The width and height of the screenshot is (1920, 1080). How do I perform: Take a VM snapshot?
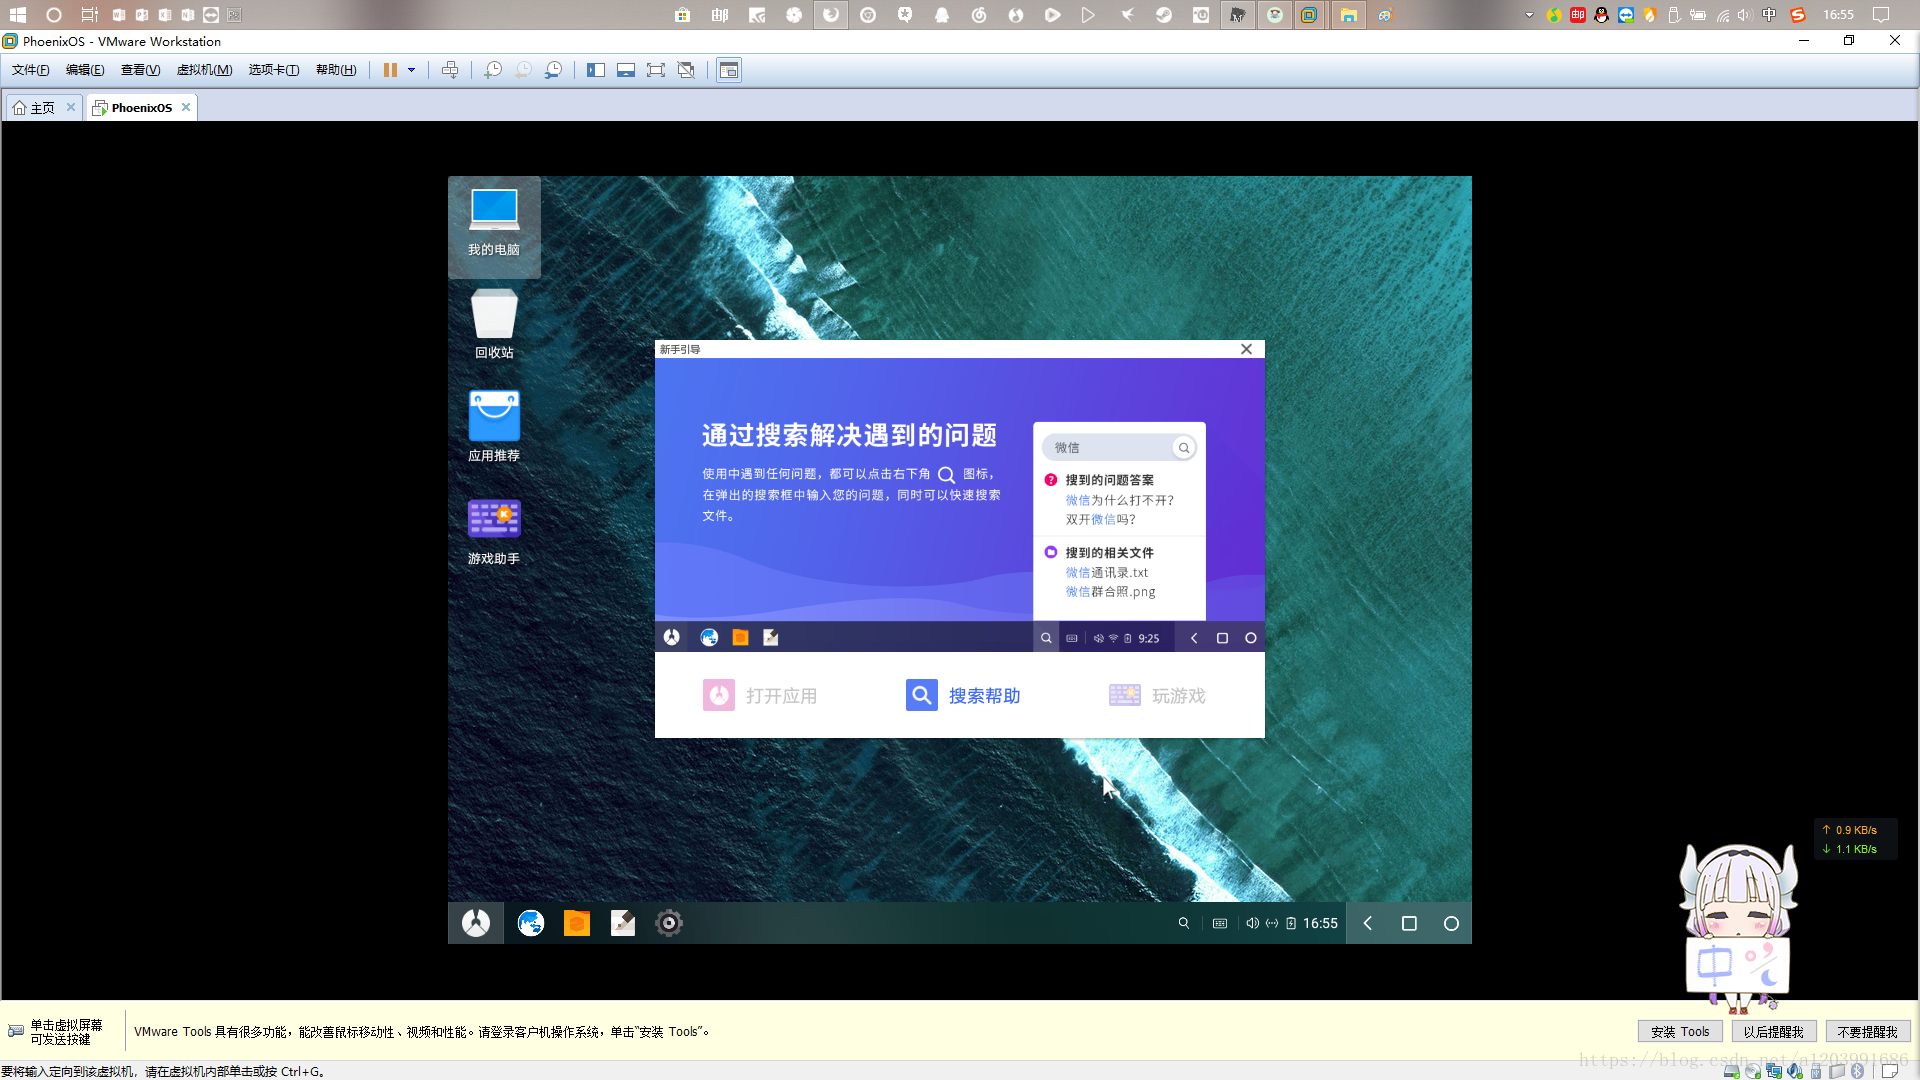coord(493,70)
